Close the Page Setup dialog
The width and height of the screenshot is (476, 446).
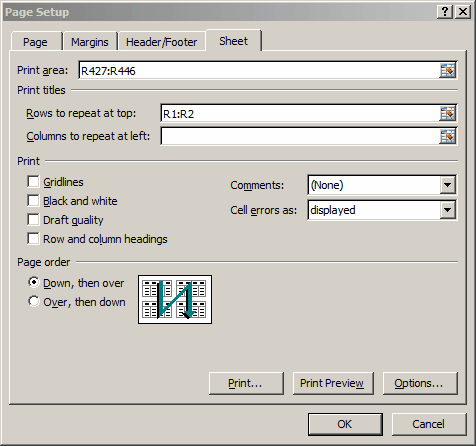463,12
